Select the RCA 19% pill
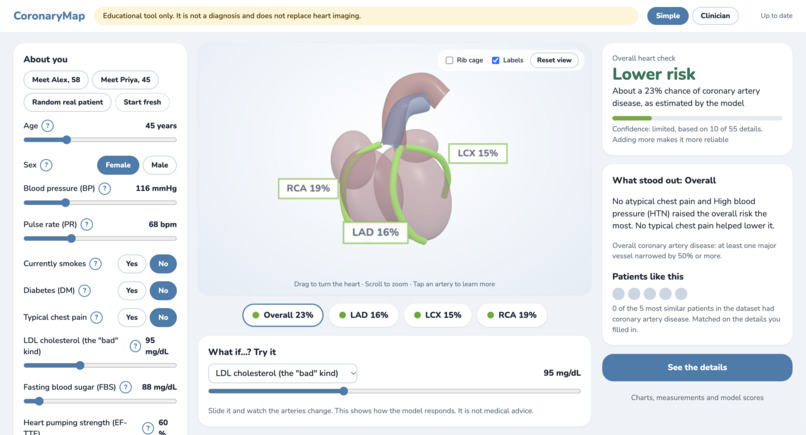Viewport: 806px width, 435px height. [x=511, y=315]
